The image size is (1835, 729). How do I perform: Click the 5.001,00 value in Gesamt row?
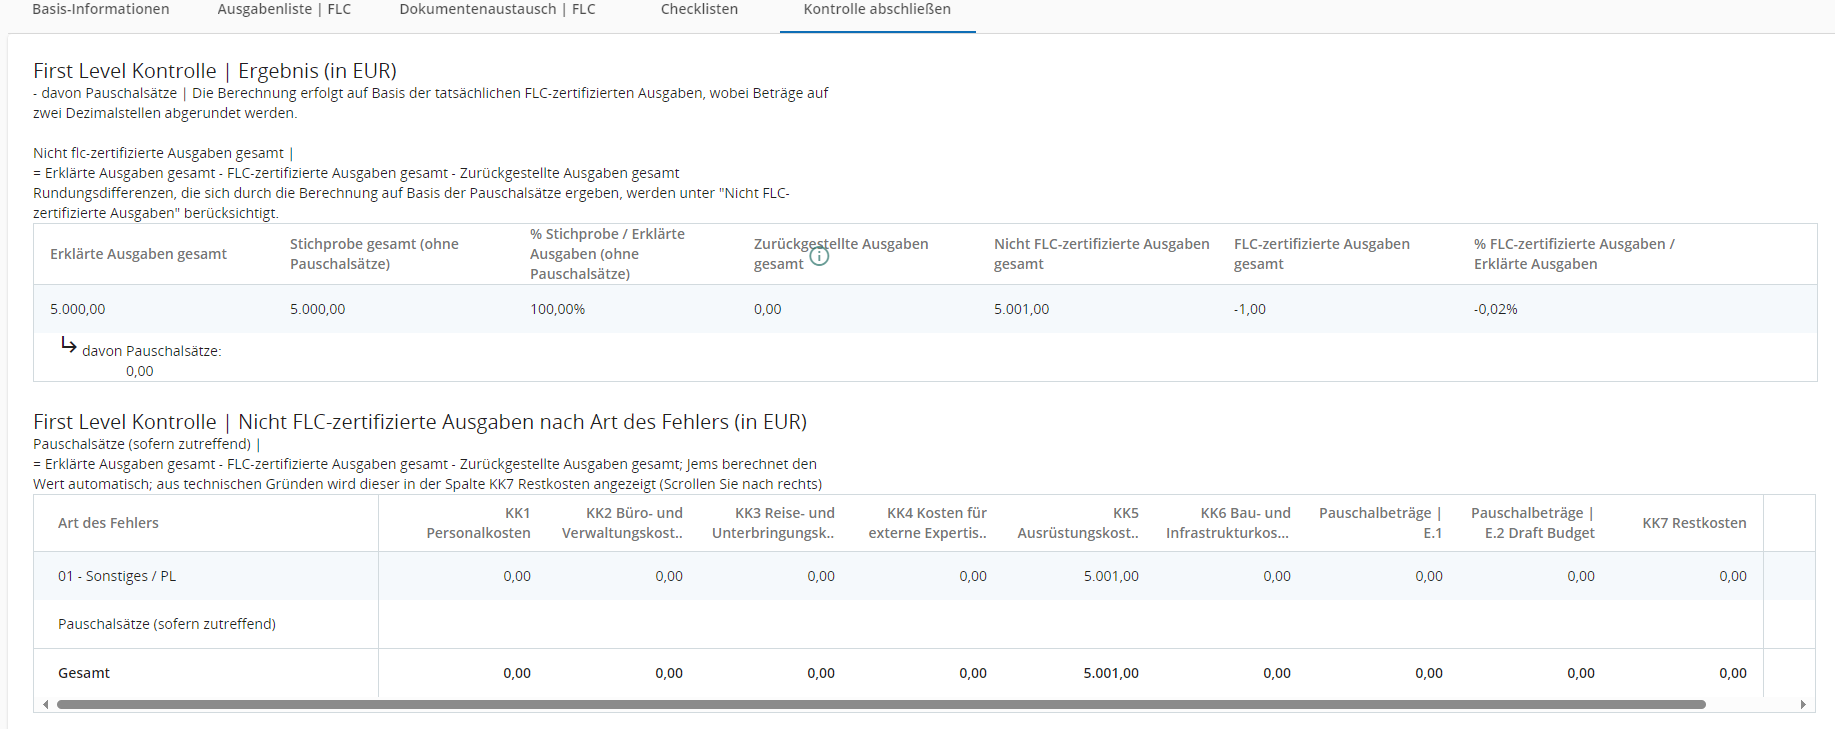coord(1110,673)
